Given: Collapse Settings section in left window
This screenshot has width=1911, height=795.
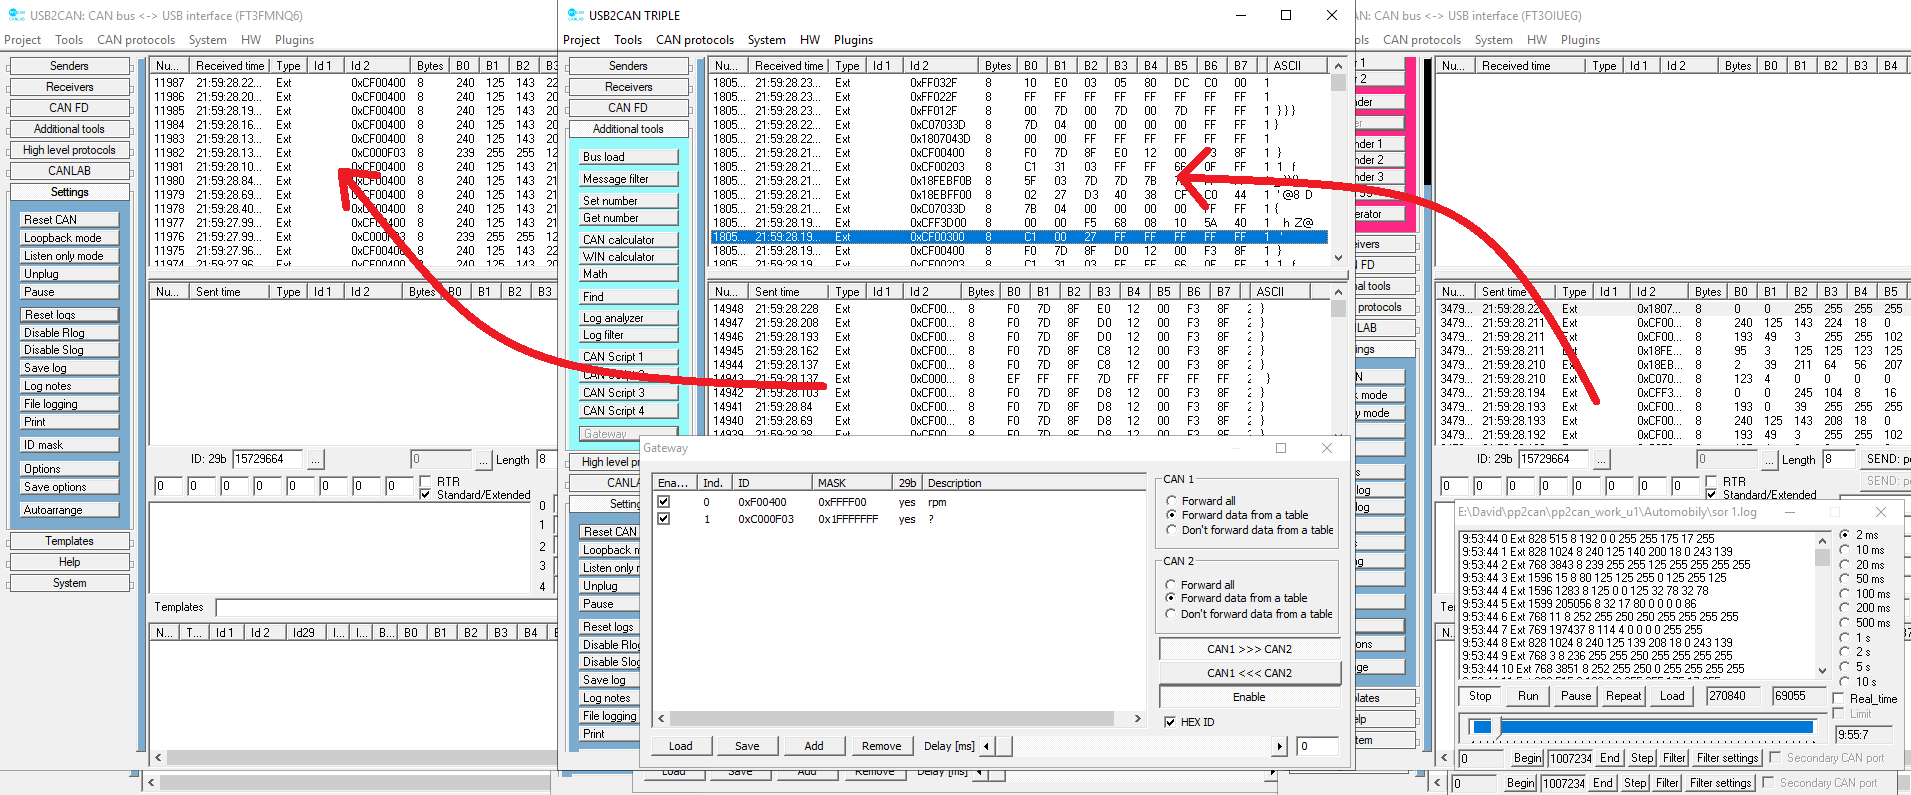Looking at the screenshot, I should (69, 192).
